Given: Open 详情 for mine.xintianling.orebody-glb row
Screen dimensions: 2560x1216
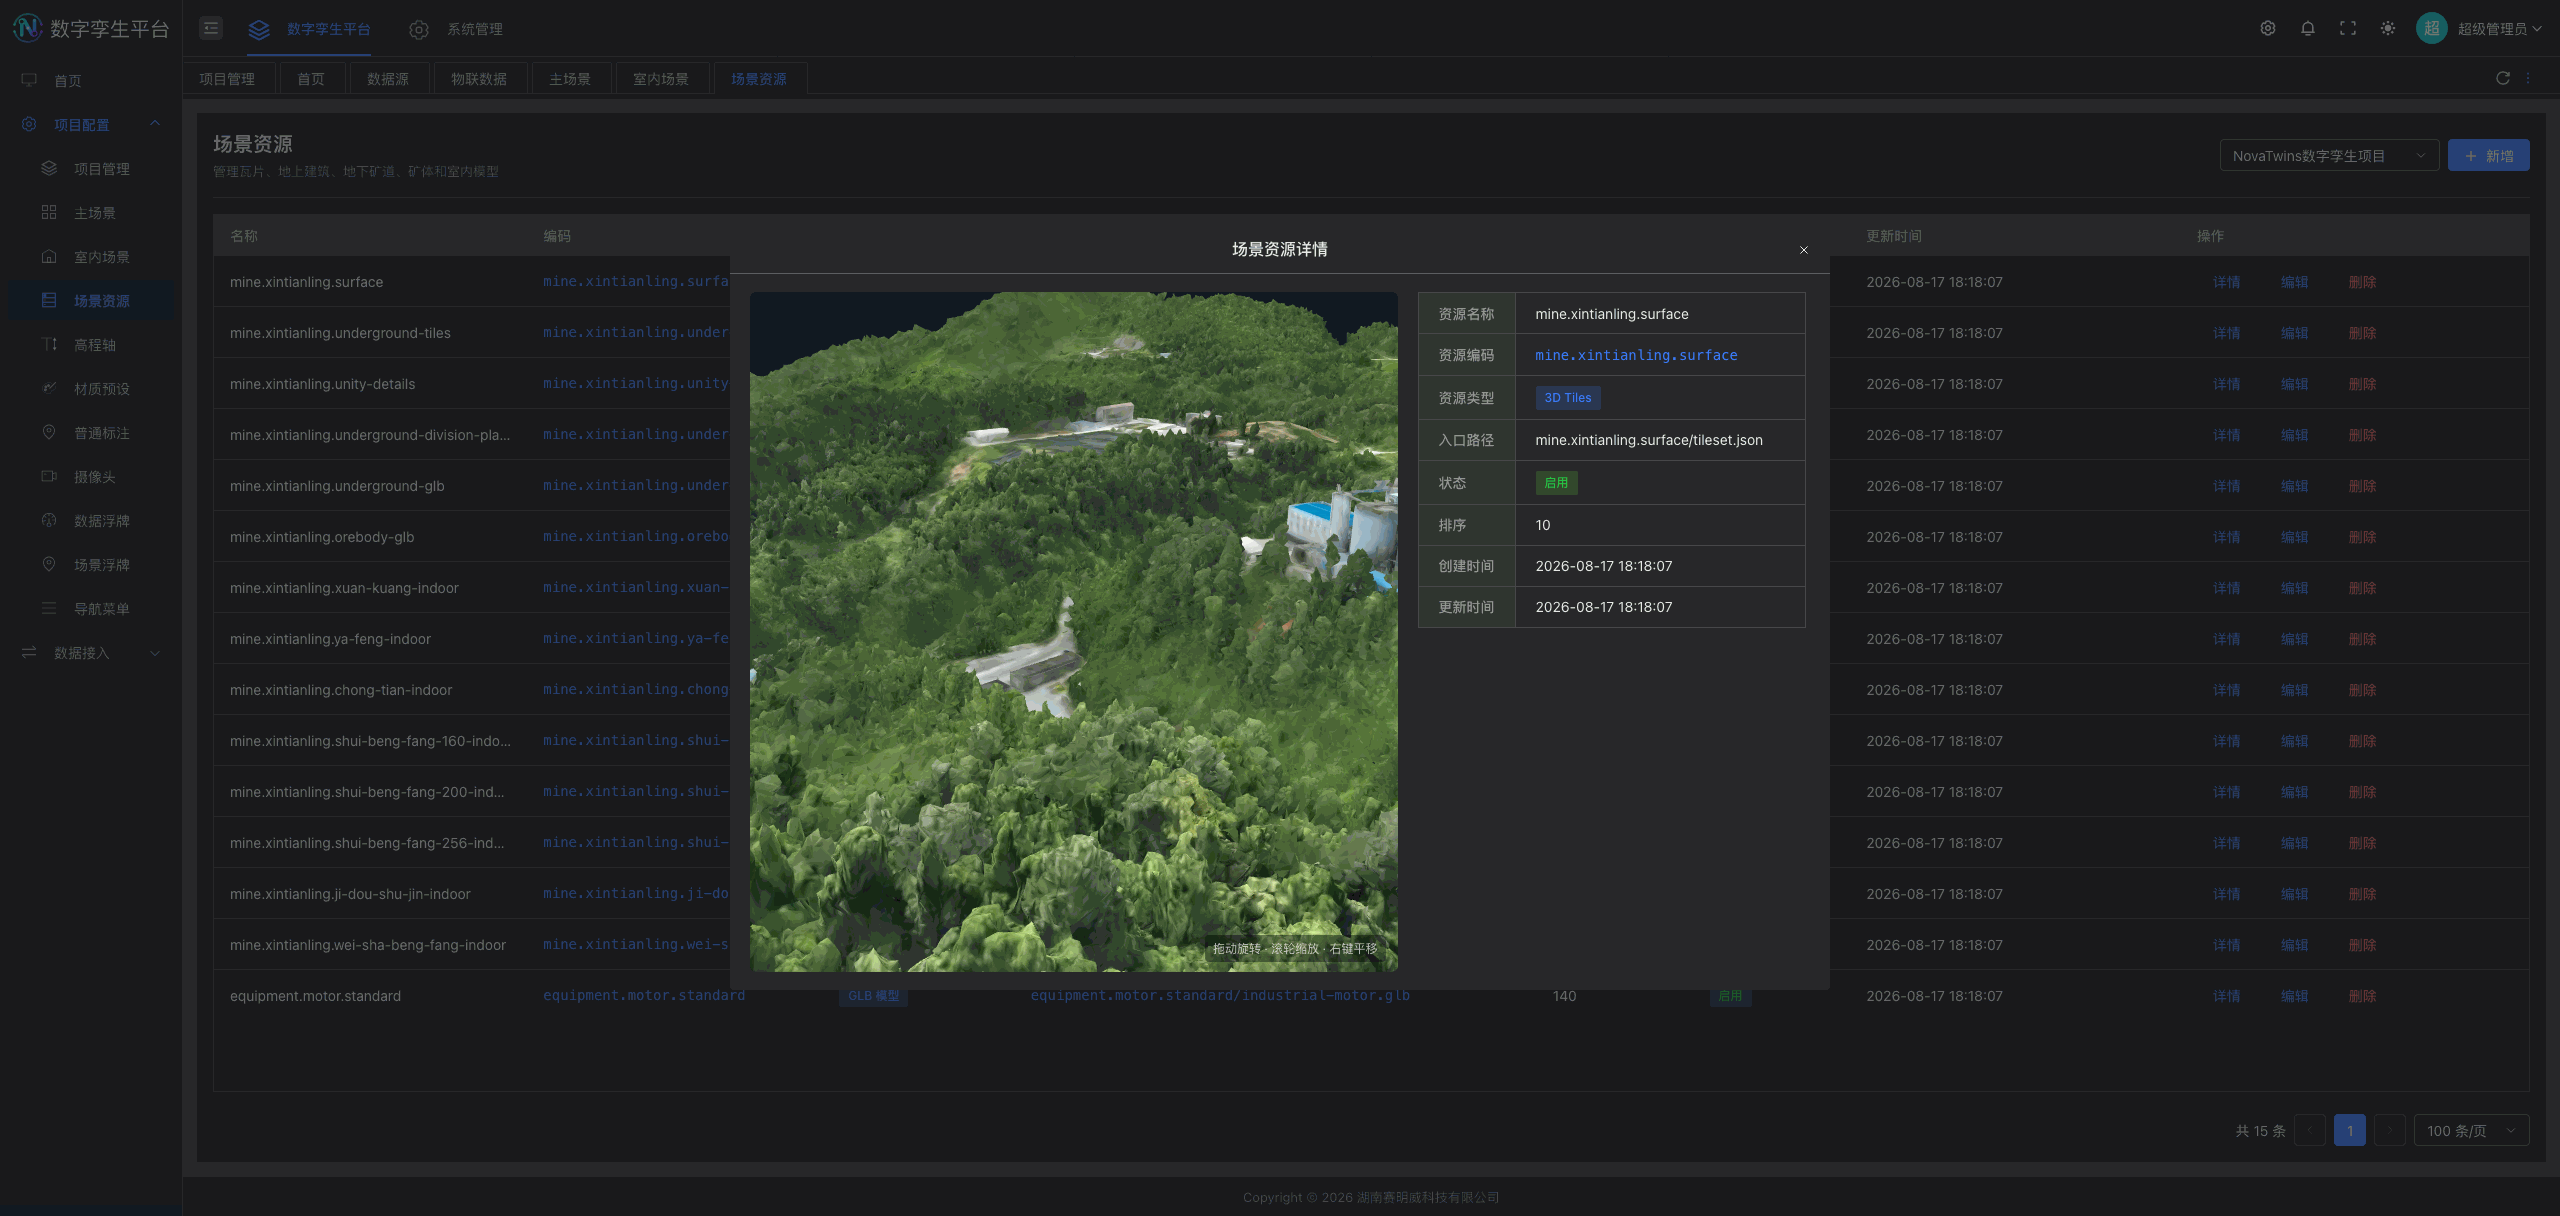Looking at the screenshot, I should [2226, 537].
